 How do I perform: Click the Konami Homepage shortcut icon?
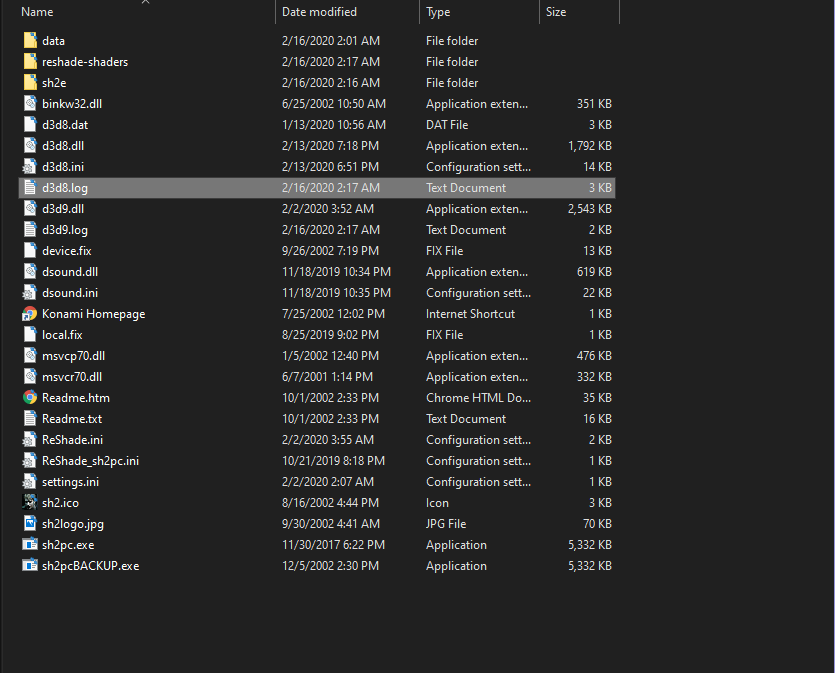(30, 314)
